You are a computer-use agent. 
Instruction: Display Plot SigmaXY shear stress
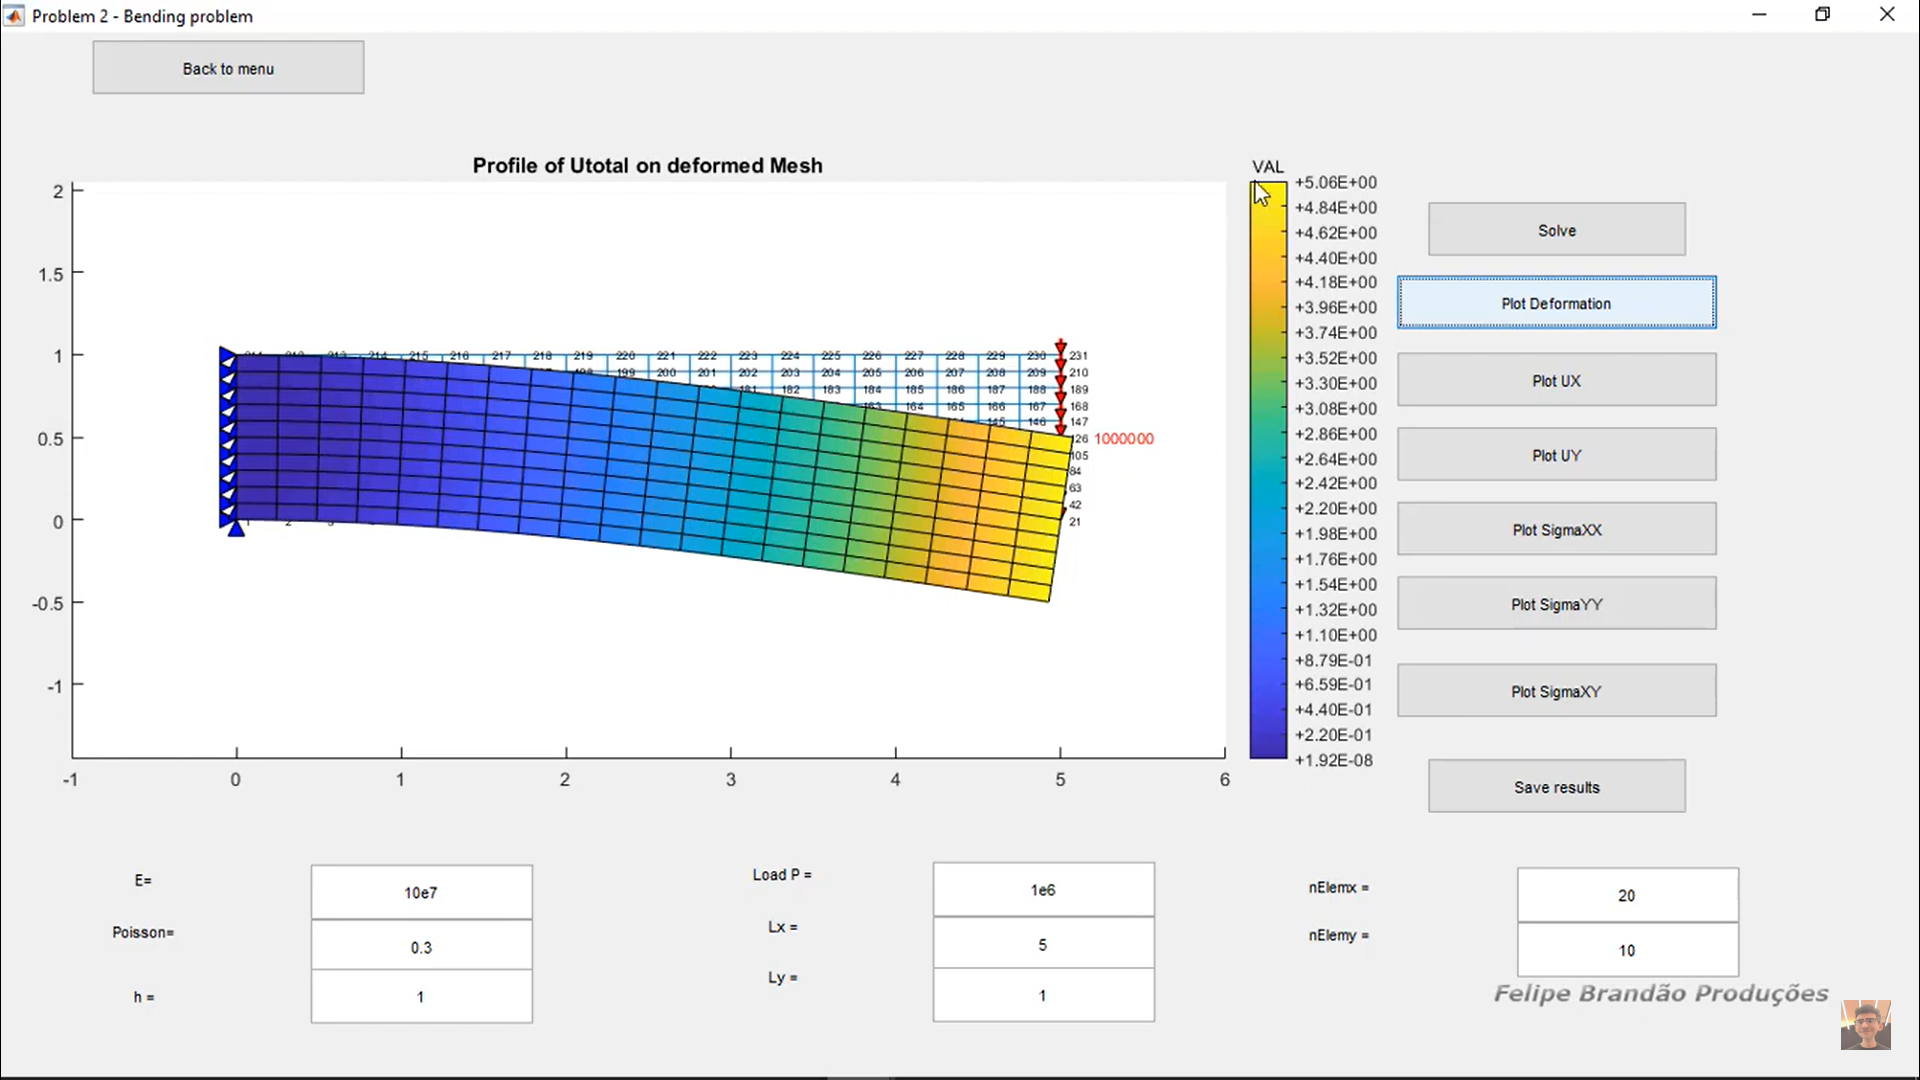point(1556,691)
